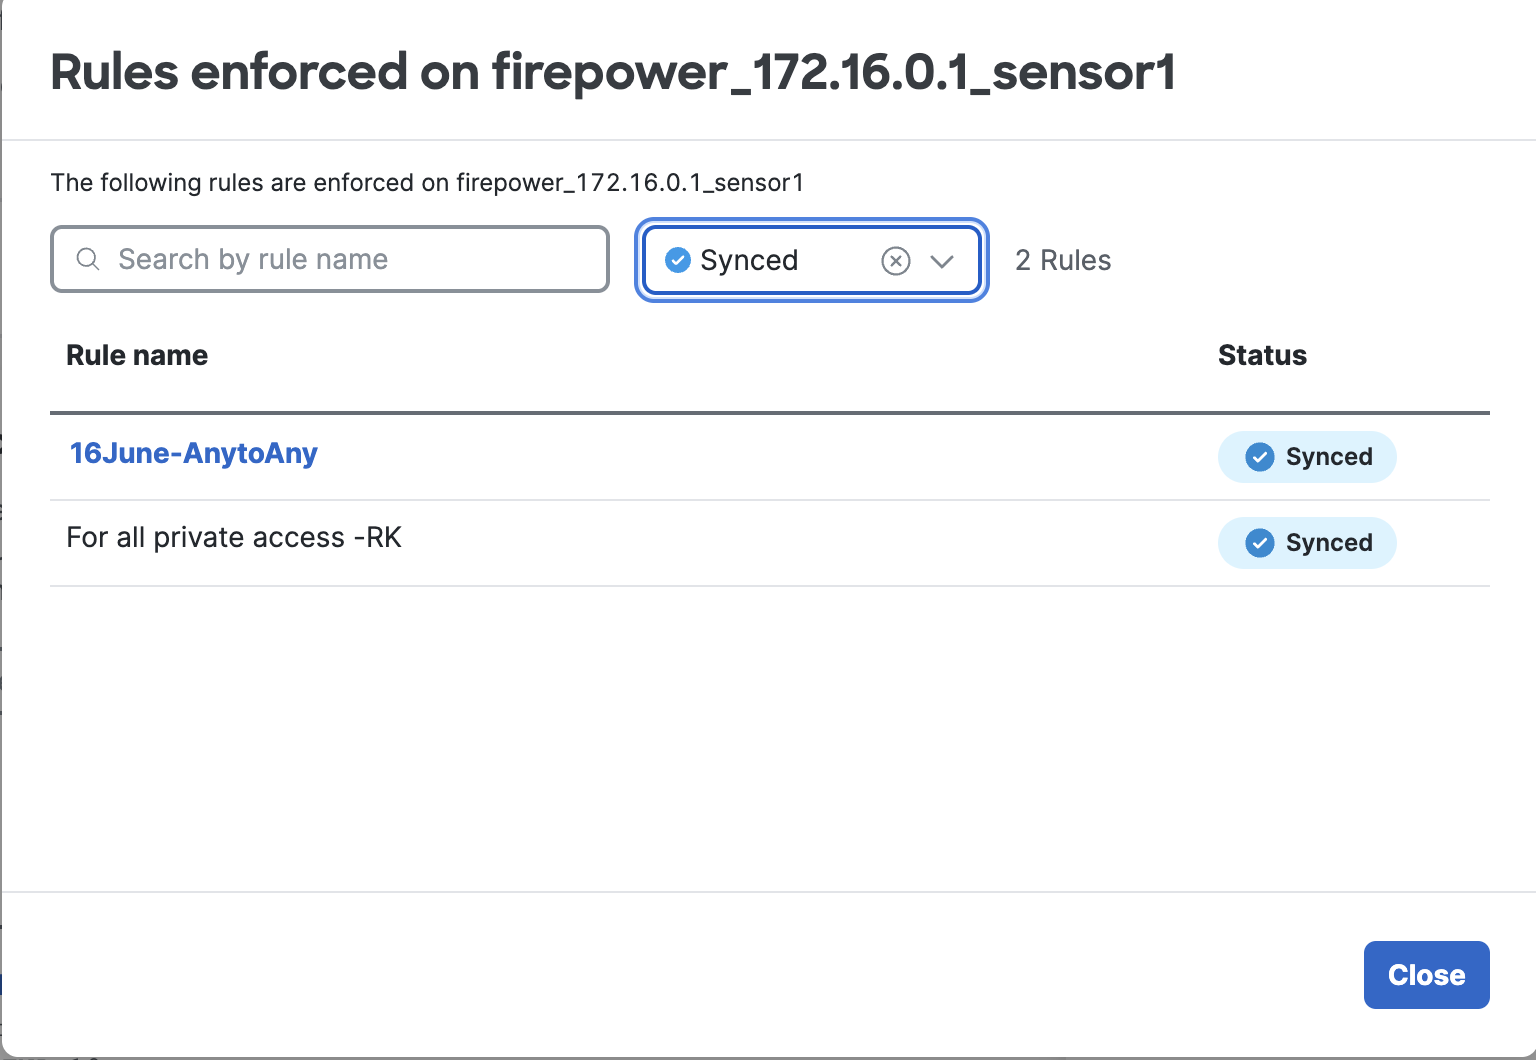Click the Status column header
The image size is (1536, 1060).
tap(1262, 355)
